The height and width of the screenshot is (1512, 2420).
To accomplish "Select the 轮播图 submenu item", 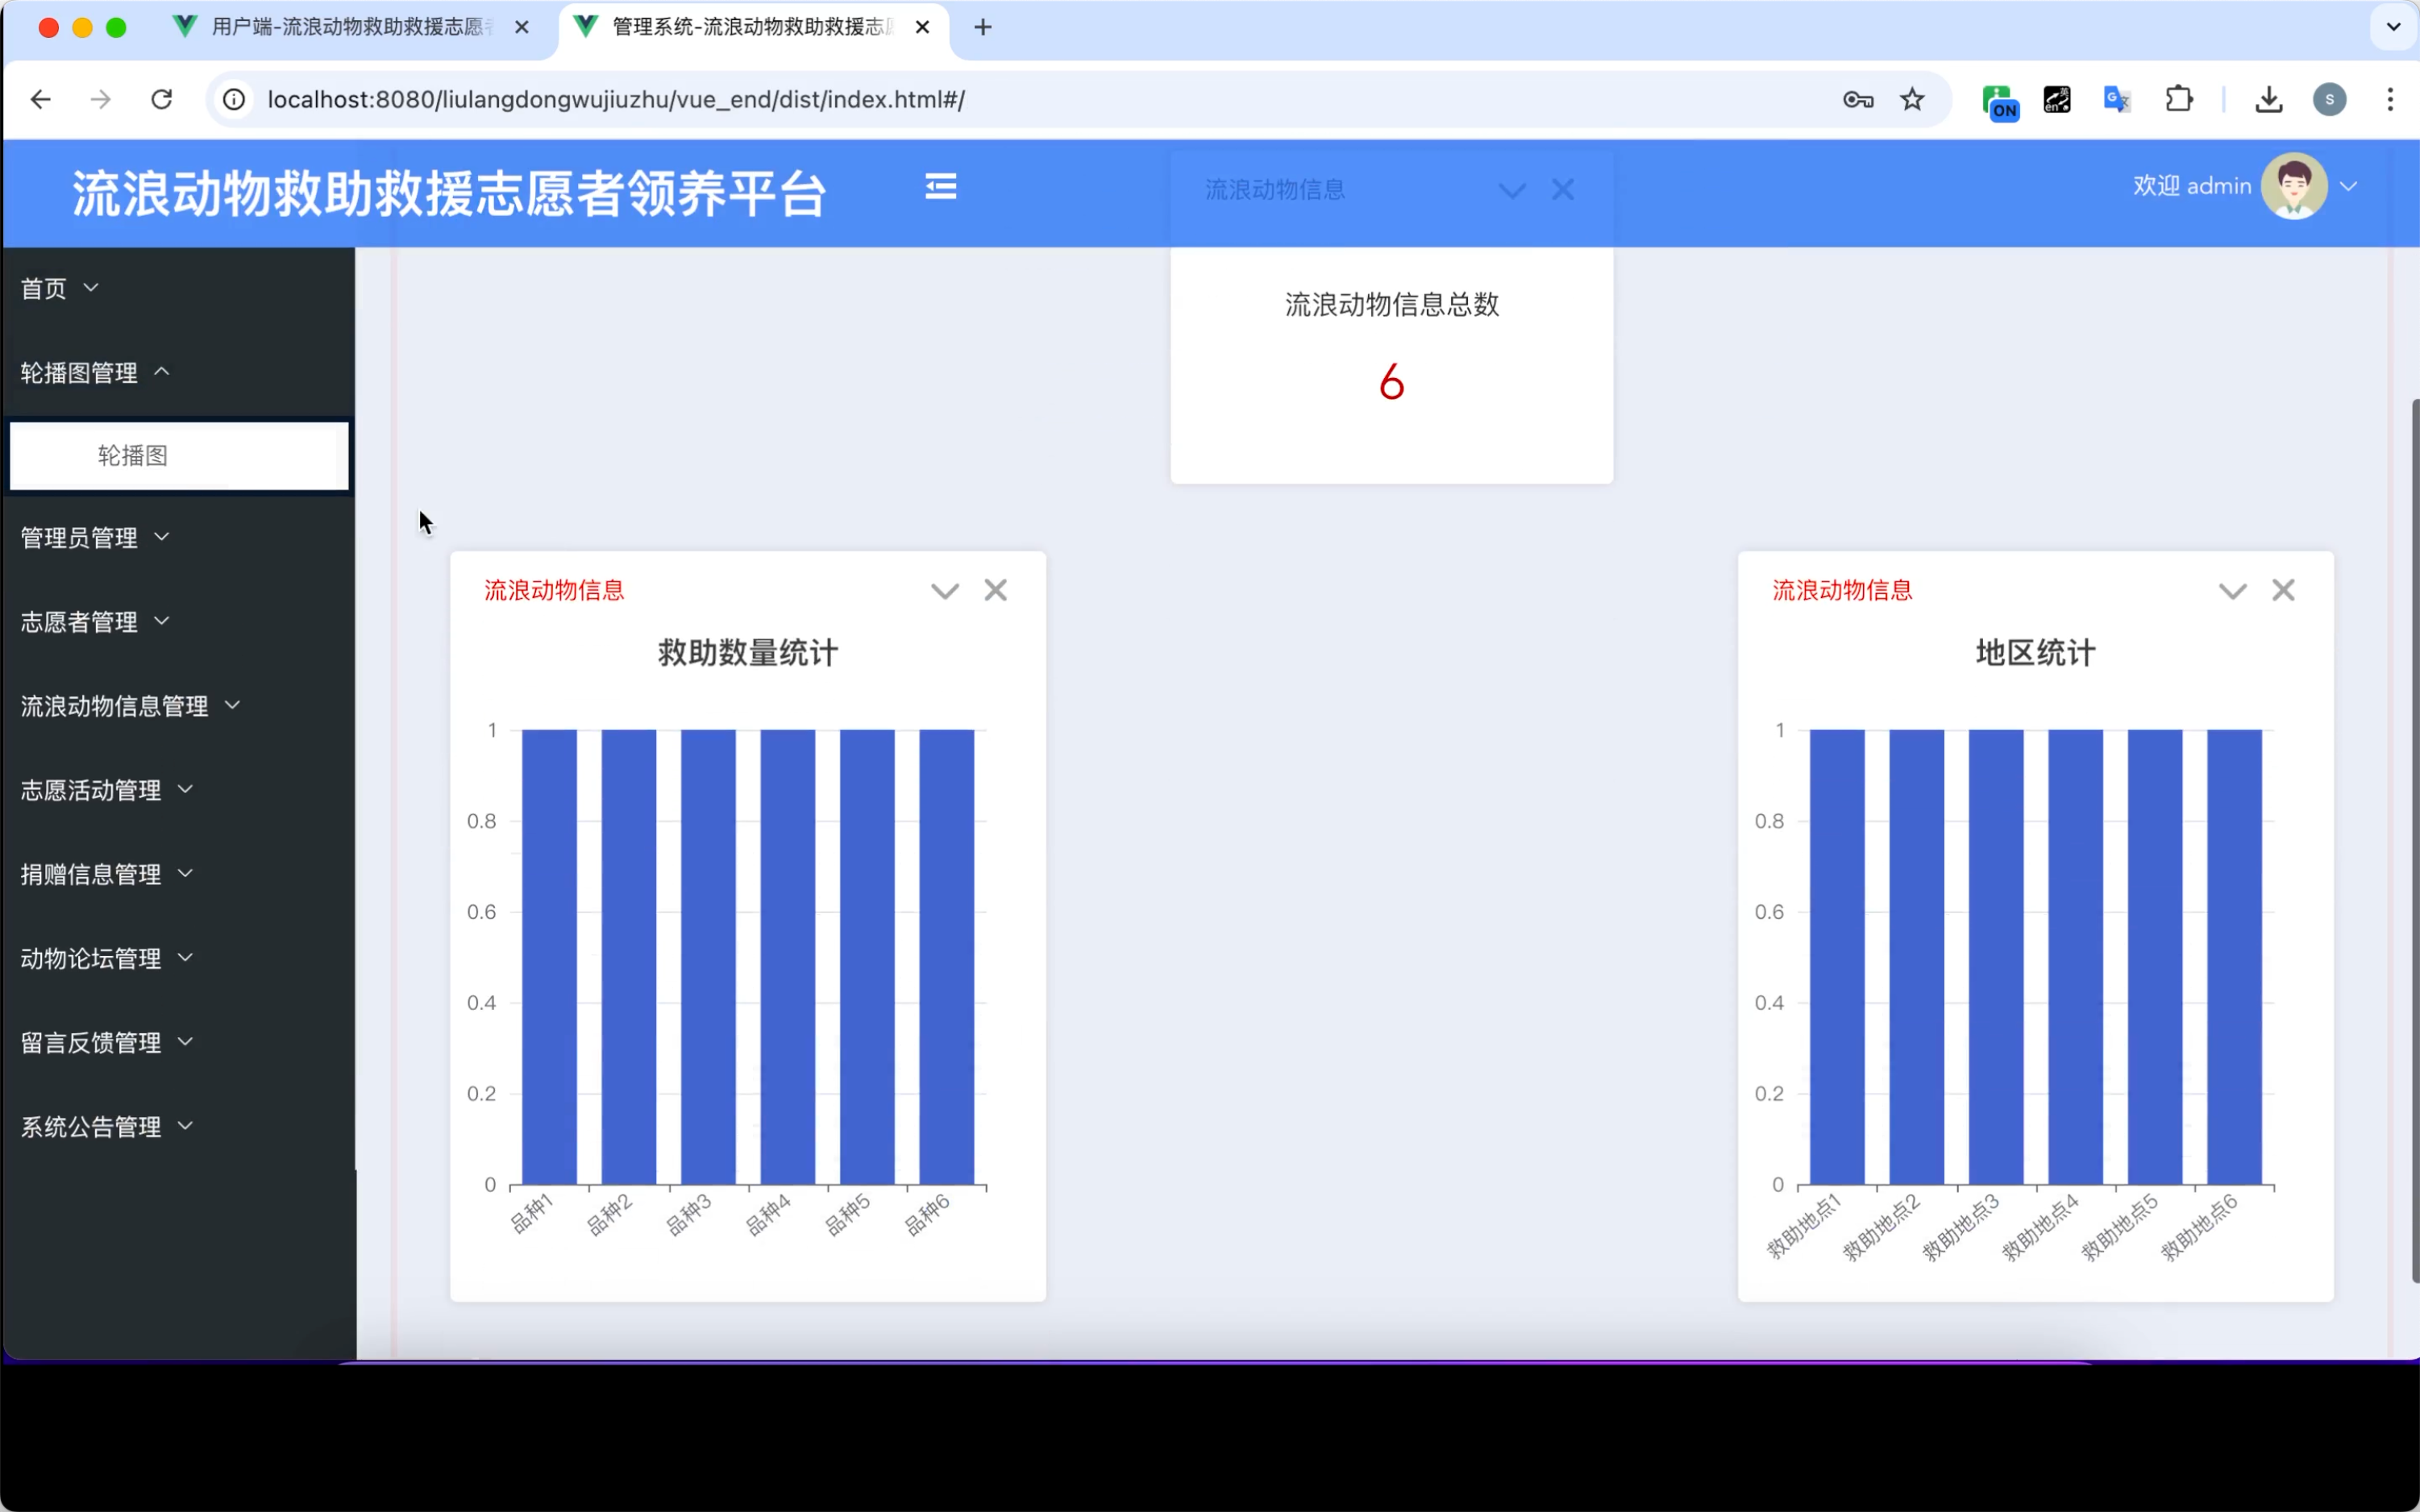I will (133, 456).
